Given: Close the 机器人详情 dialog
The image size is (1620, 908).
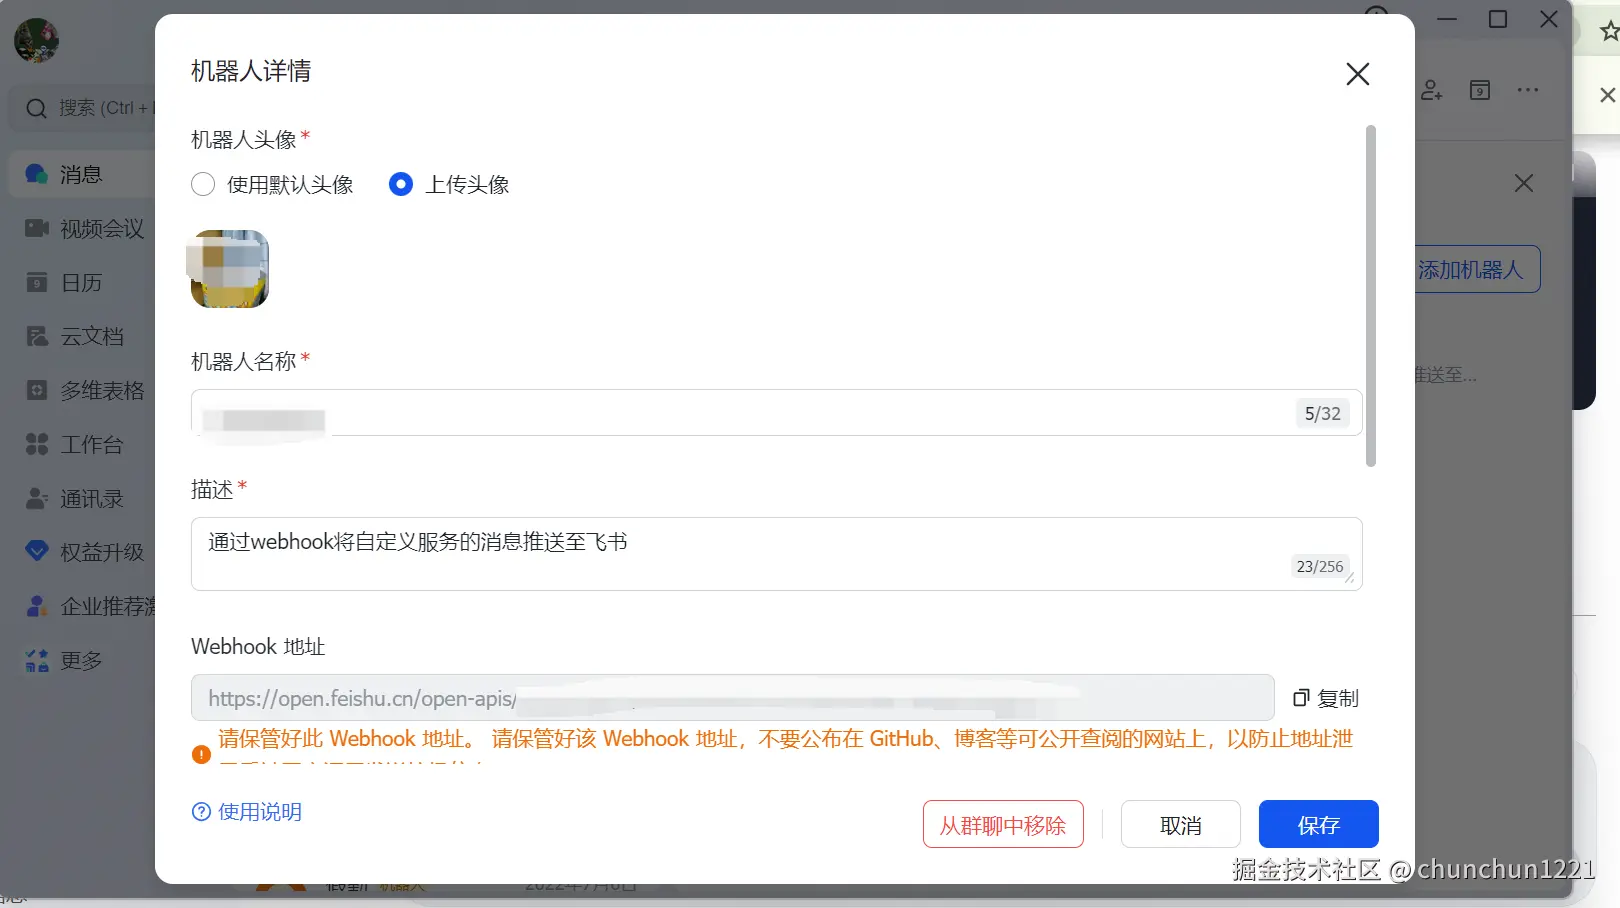Looking at the screenshot, I should tap(1357, 74).
